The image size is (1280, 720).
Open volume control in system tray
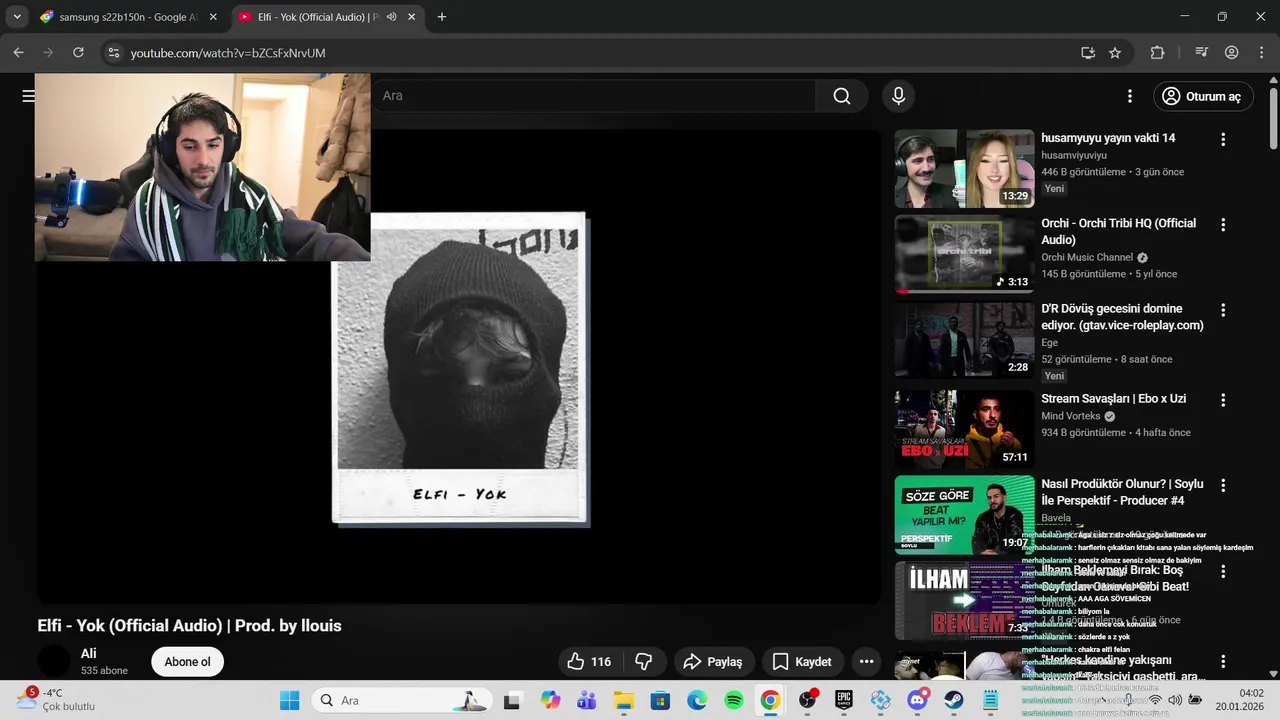point(1175,700)
